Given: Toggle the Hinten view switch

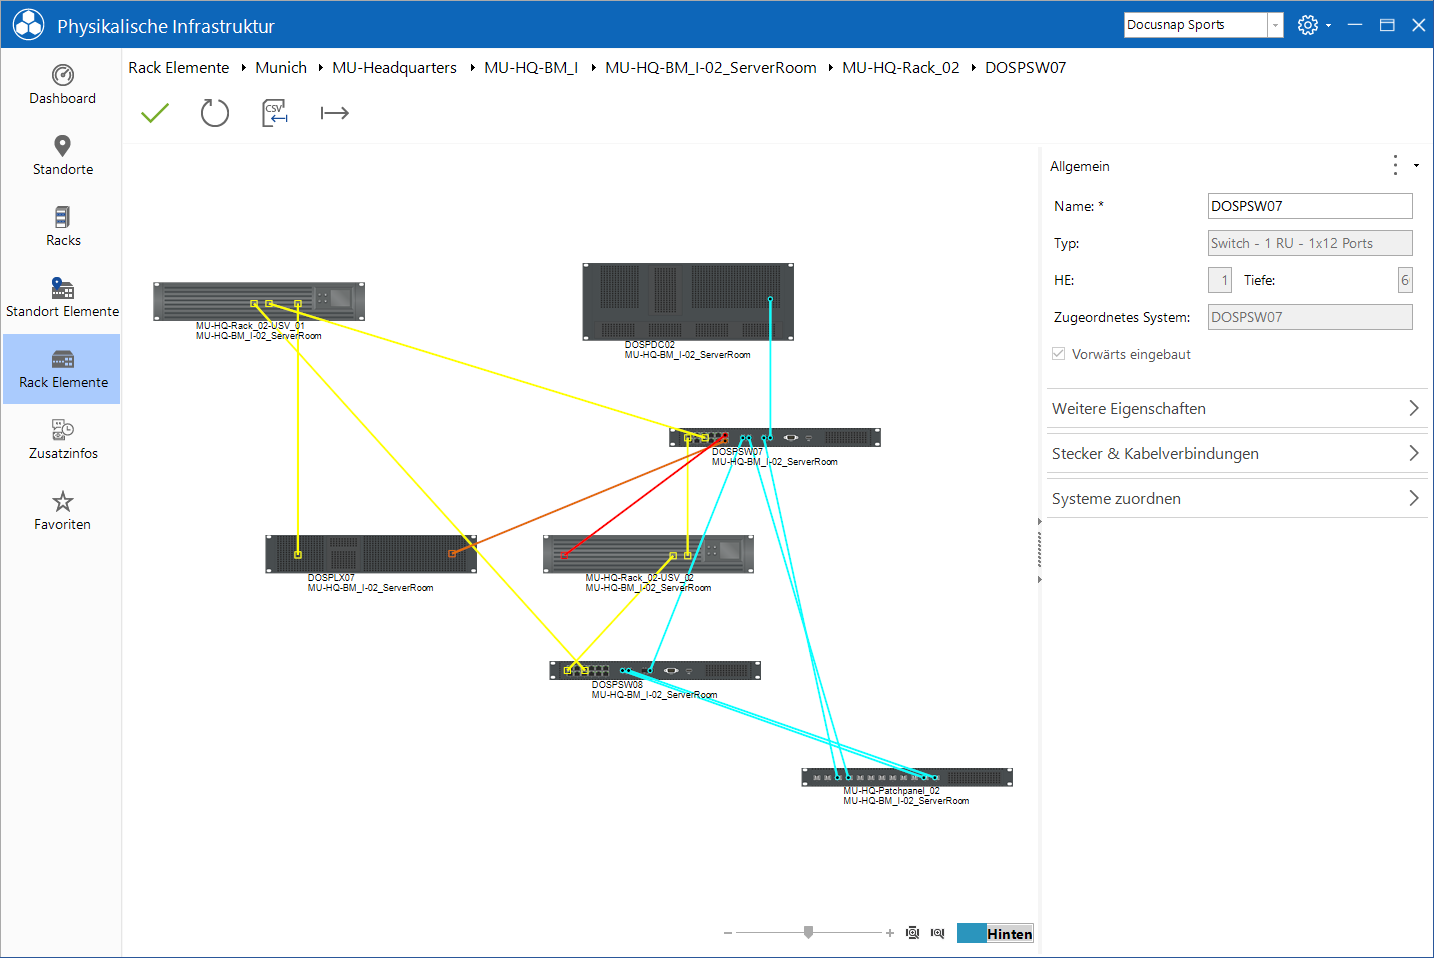Looking at the screenshot, I should coord(995,933).
